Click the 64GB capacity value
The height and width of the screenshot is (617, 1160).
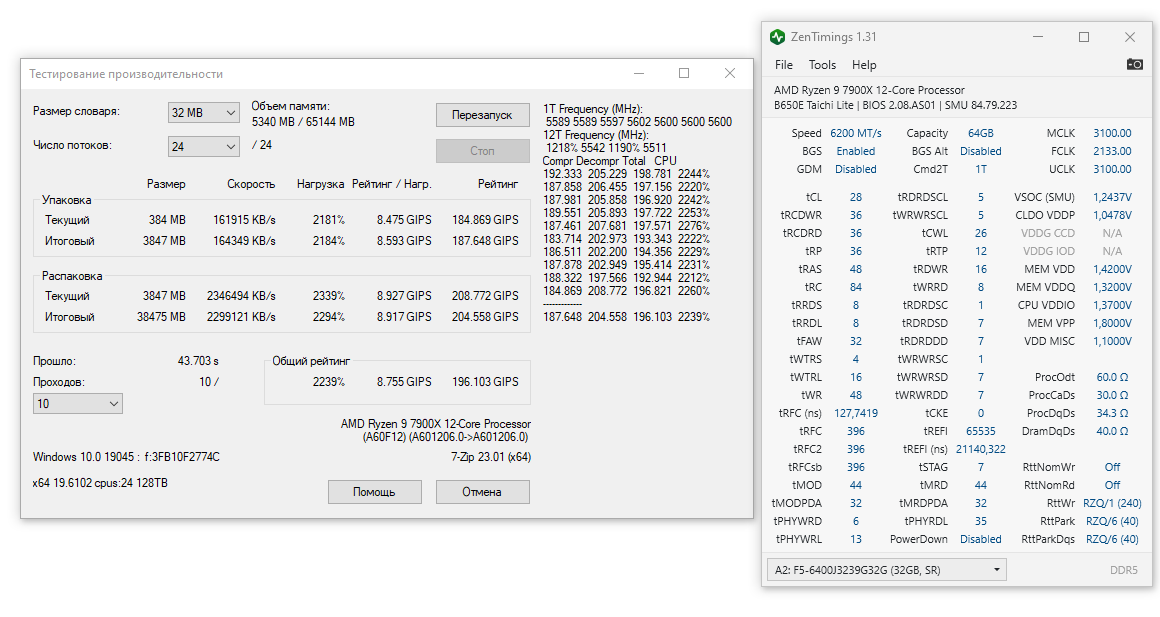pos(980,133)
